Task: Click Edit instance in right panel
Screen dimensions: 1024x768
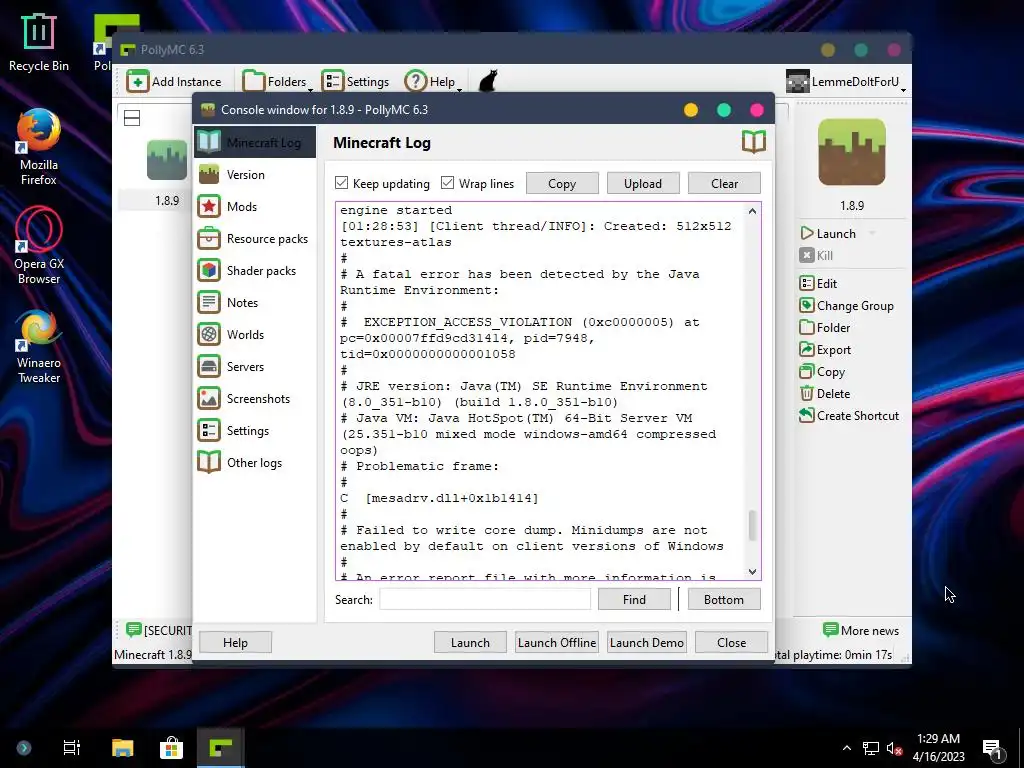Action: [x=818, y=283]
